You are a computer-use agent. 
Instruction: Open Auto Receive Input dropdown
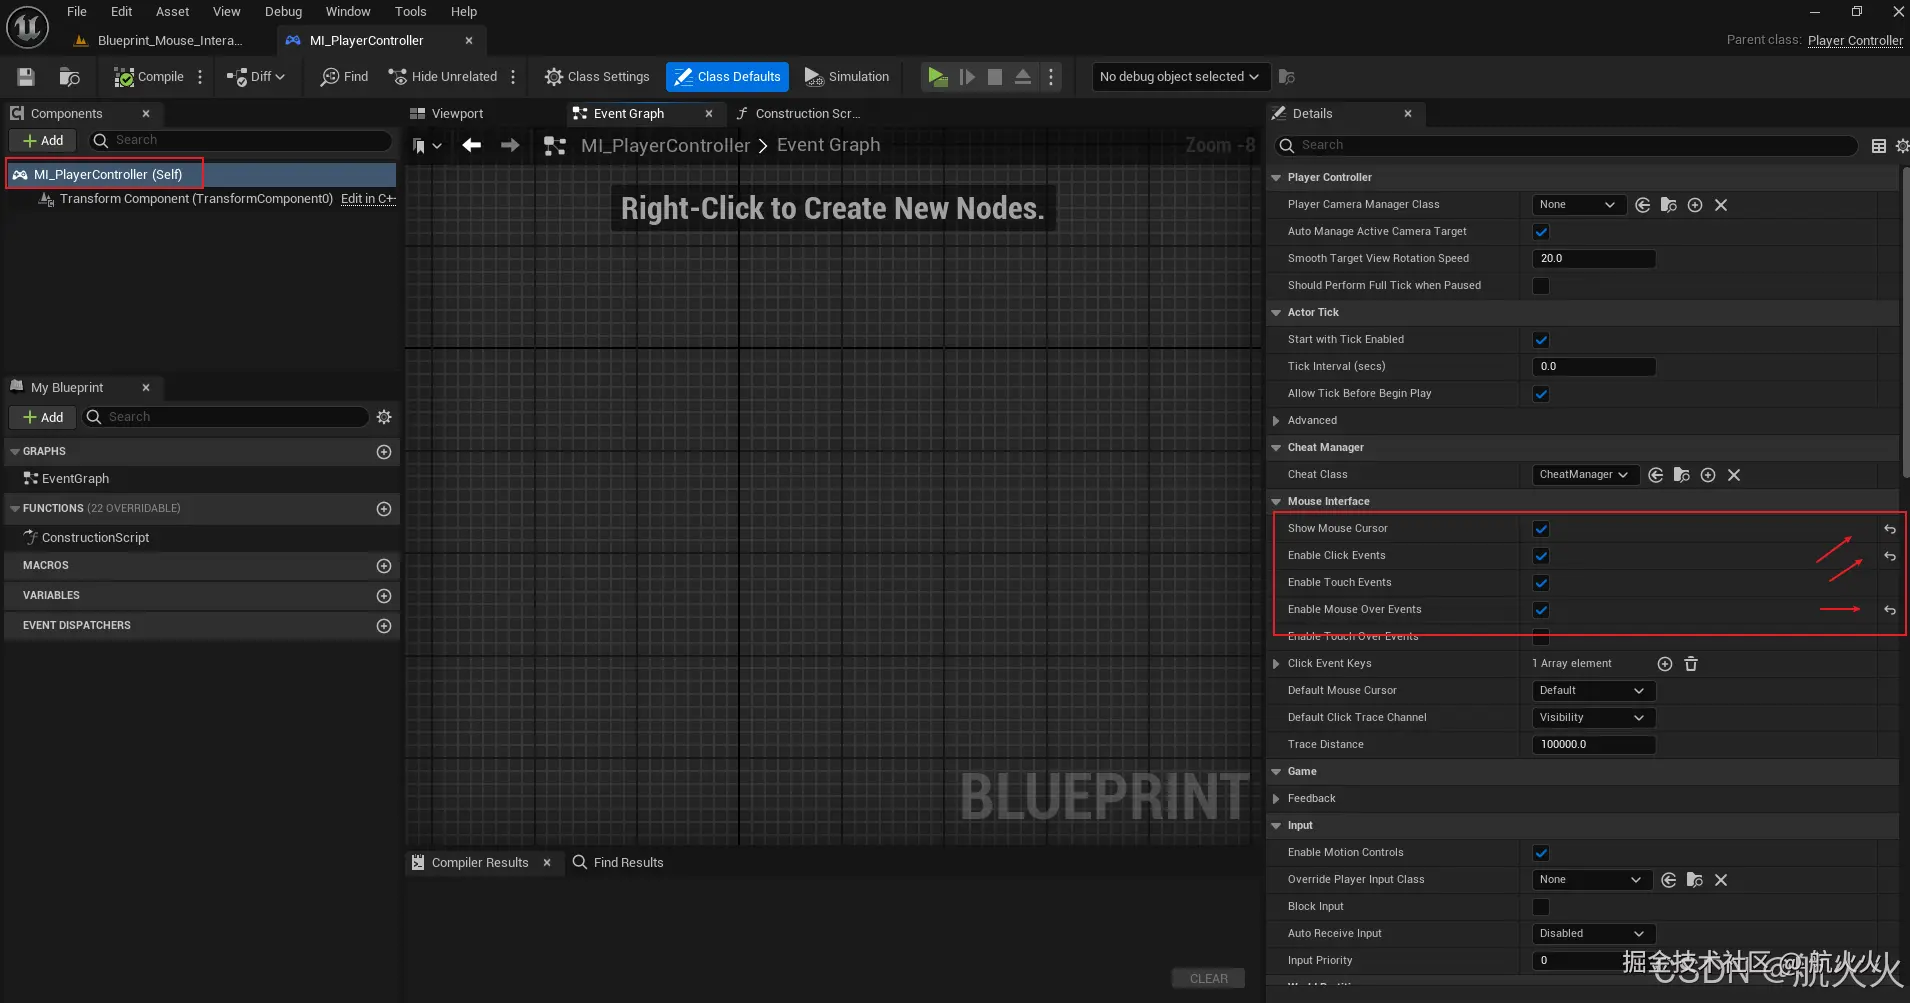[1594, 934]
